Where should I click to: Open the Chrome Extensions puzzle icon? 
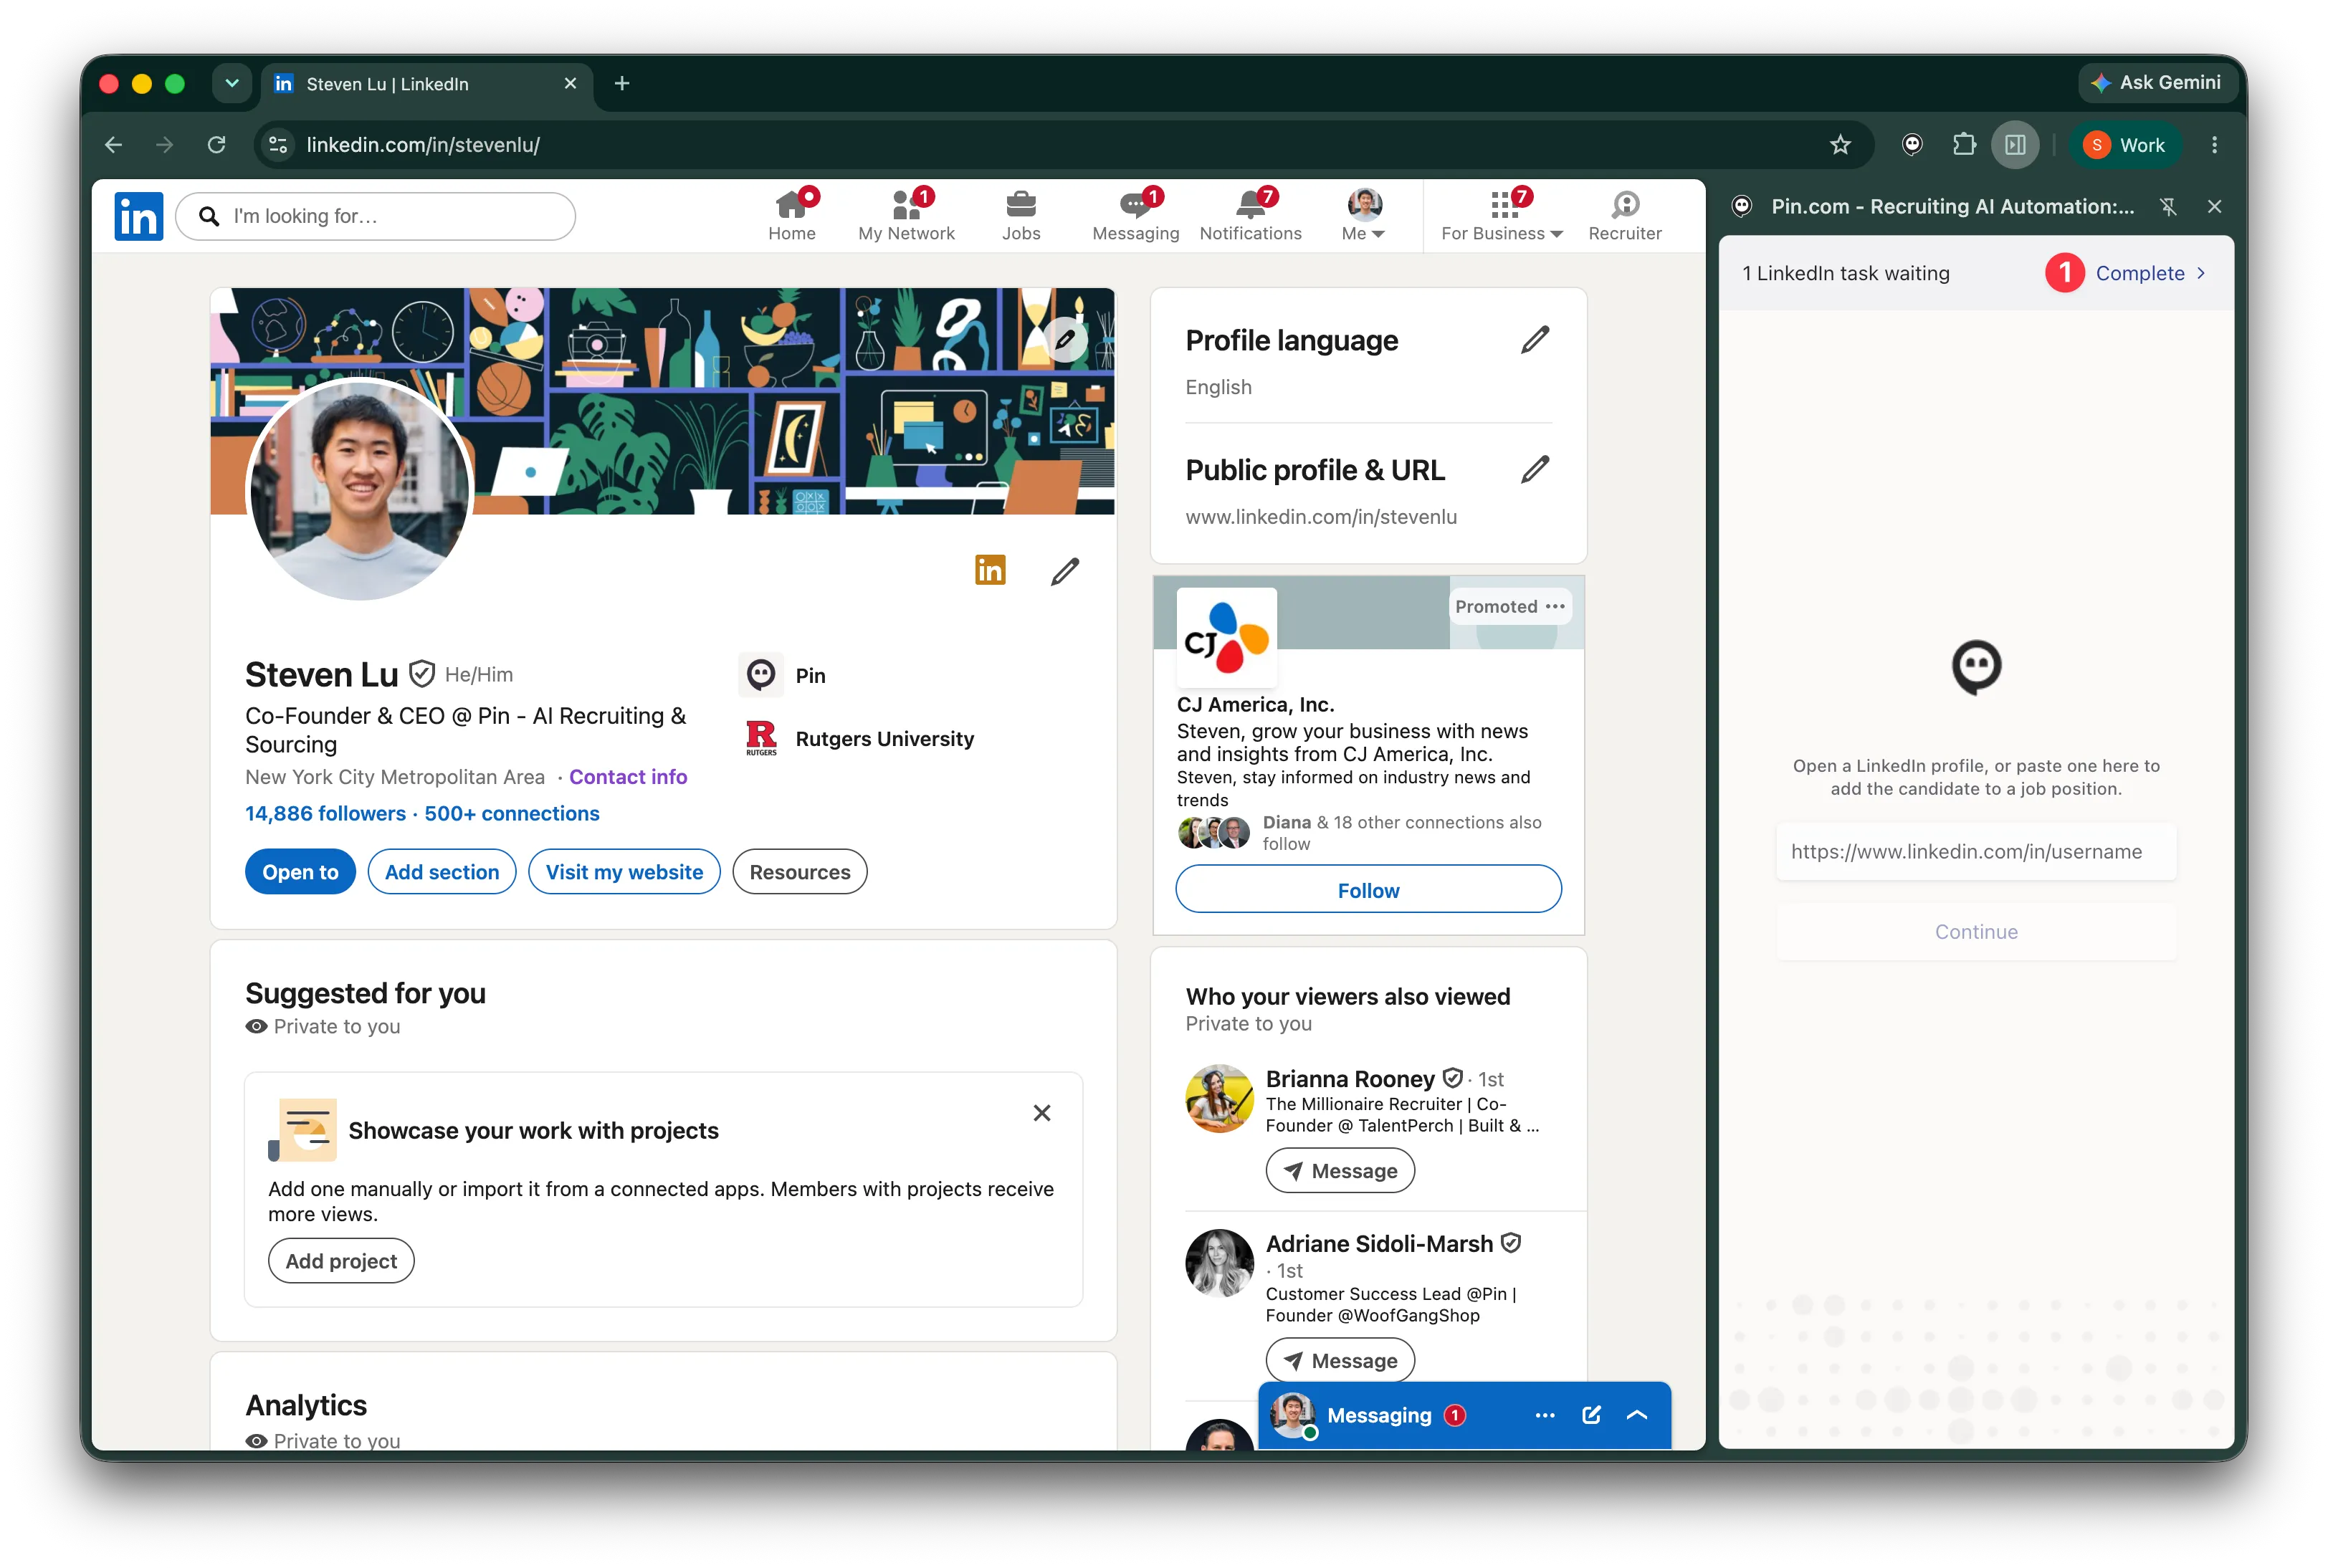pyautogui.click(x=1964, y=145)
